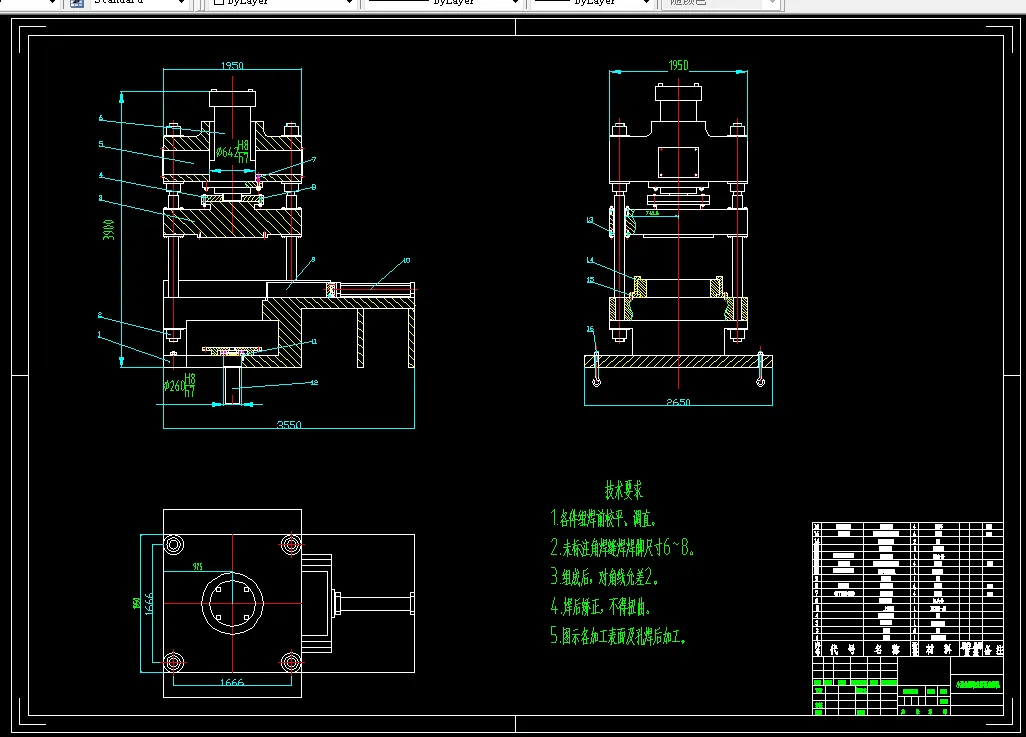Select technical note 2 about weld size 6~8

(x=622, y=547)
